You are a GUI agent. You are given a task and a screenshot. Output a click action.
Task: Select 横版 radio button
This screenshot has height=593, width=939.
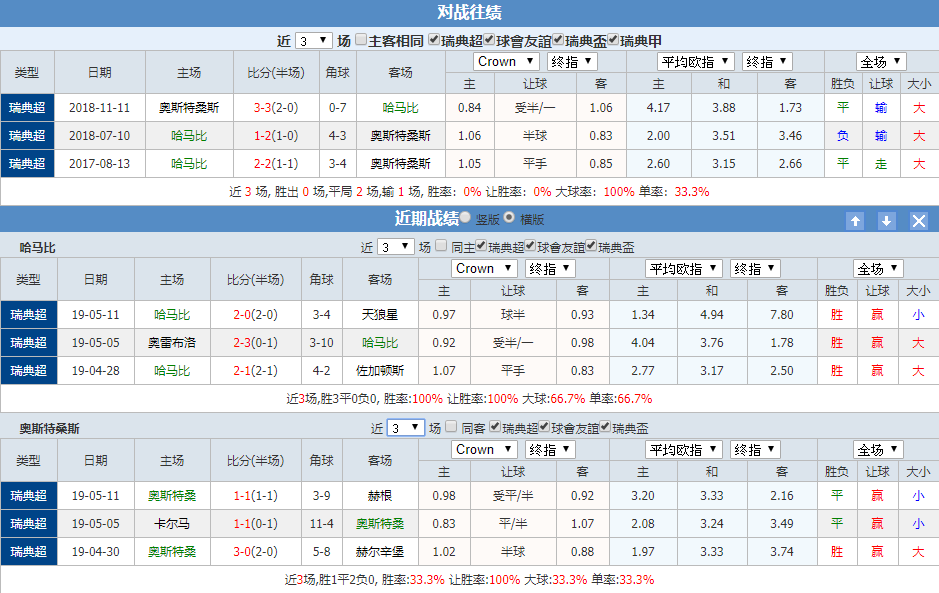509,217
